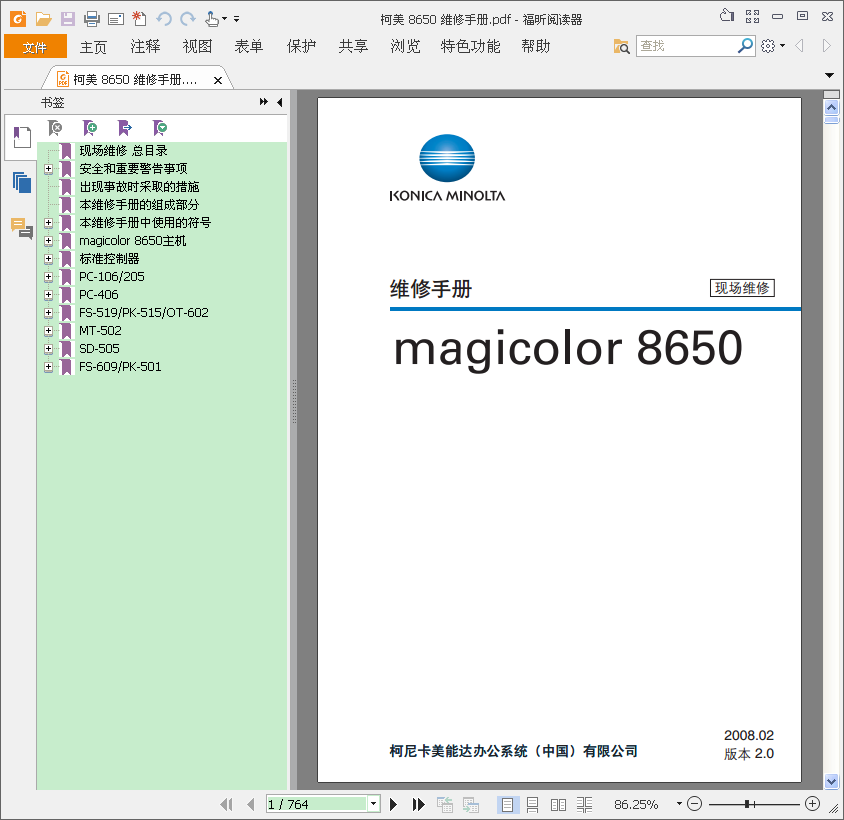Open the tab list dropdown arrow
844x820 pixels.
click(x=829, y=75)
